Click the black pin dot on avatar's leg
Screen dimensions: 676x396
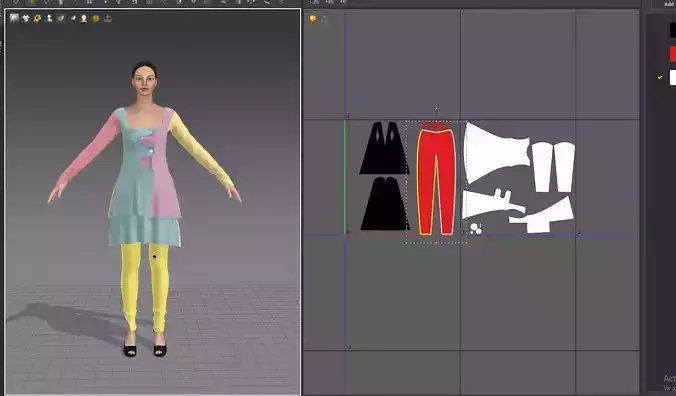pos(155,257)
